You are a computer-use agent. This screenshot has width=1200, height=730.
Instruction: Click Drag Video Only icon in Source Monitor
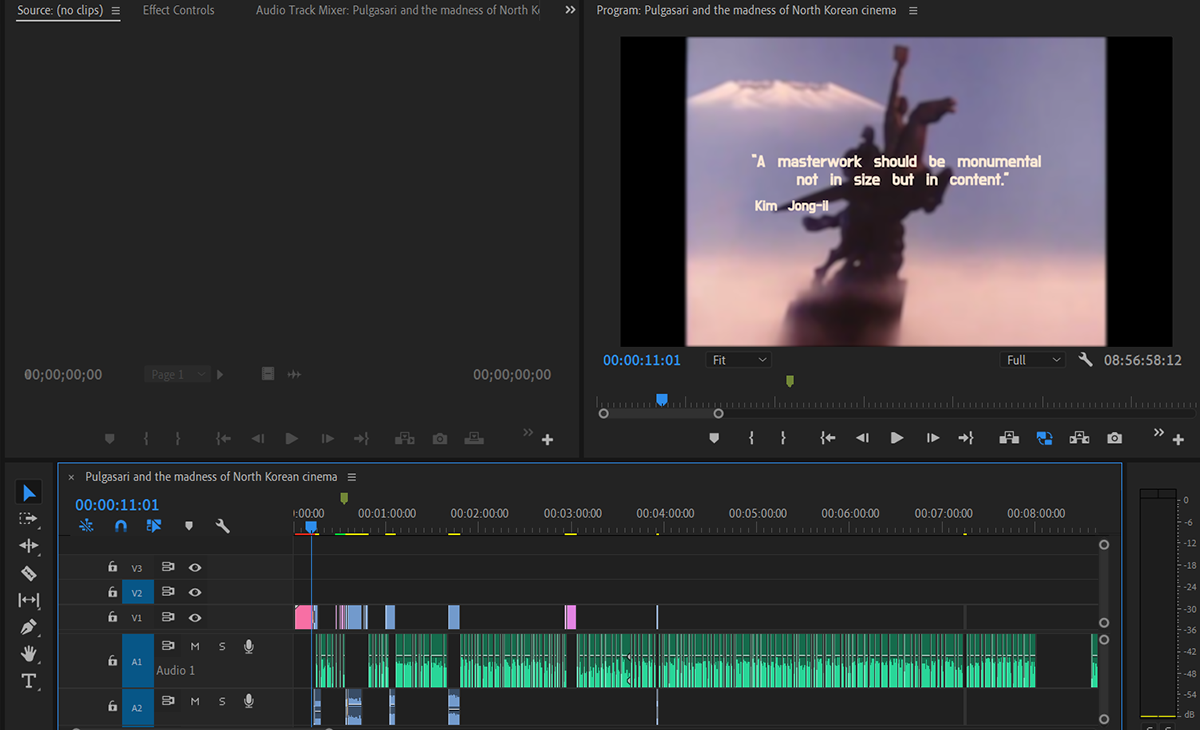[x=268, y=374]
